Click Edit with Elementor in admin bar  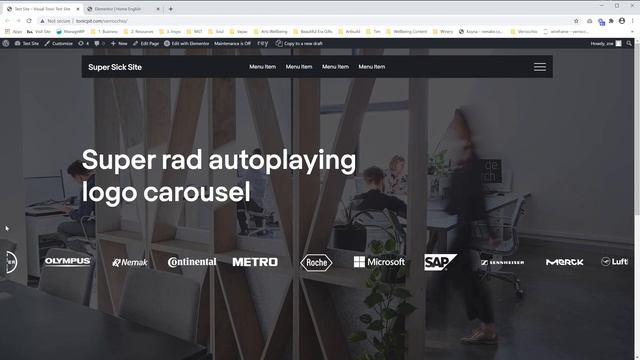click(187, 43)
